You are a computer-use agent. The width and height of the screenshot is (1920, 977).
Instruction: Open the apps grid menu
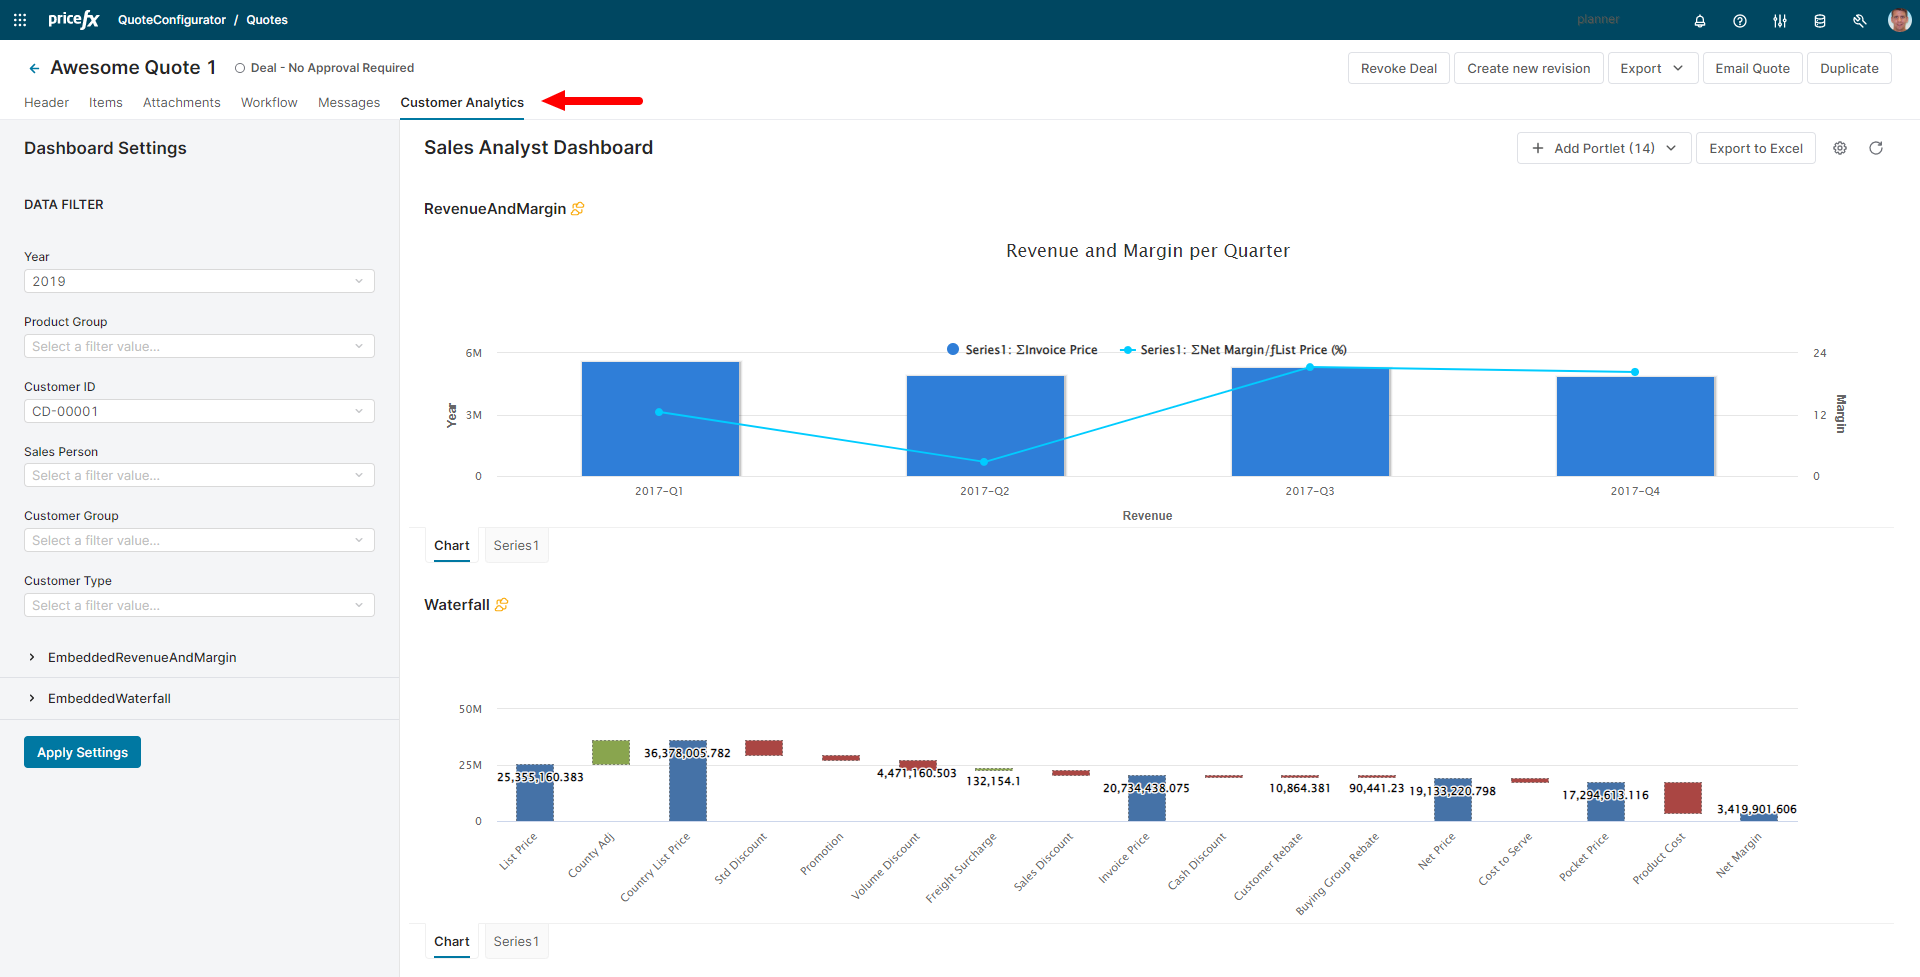click(20, 20)
